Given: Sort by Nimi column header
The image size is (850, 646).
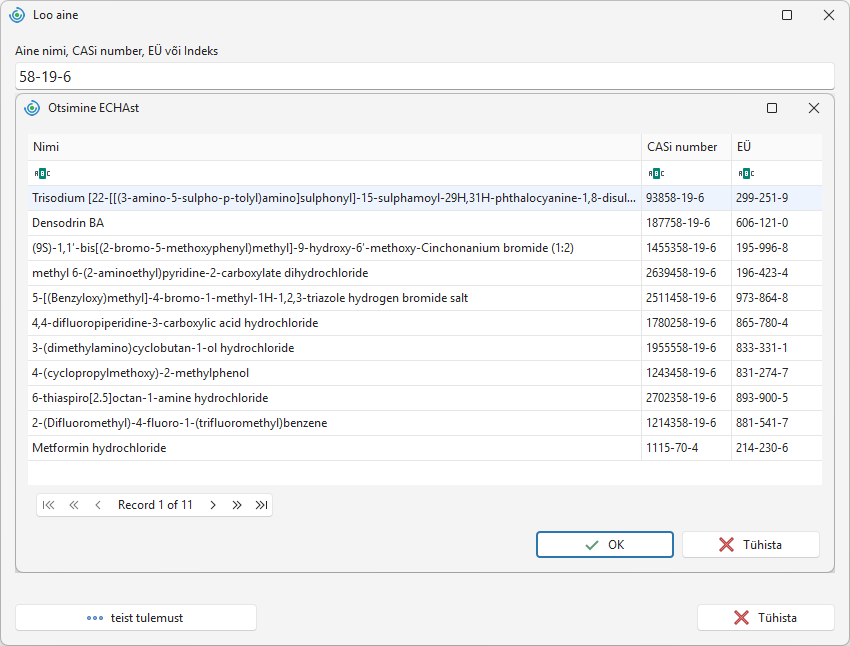Looking at the screenshot, I should pyautogui.click(x=334, y=147).
